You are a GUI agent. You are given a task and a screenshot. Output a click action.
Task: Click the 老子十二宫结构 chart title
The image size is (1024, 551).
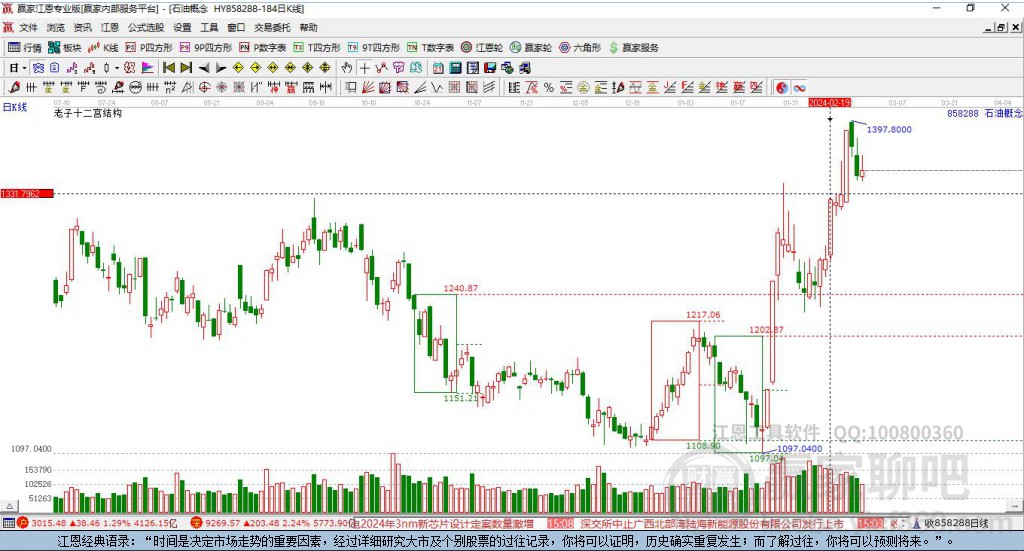pos(88,113)
